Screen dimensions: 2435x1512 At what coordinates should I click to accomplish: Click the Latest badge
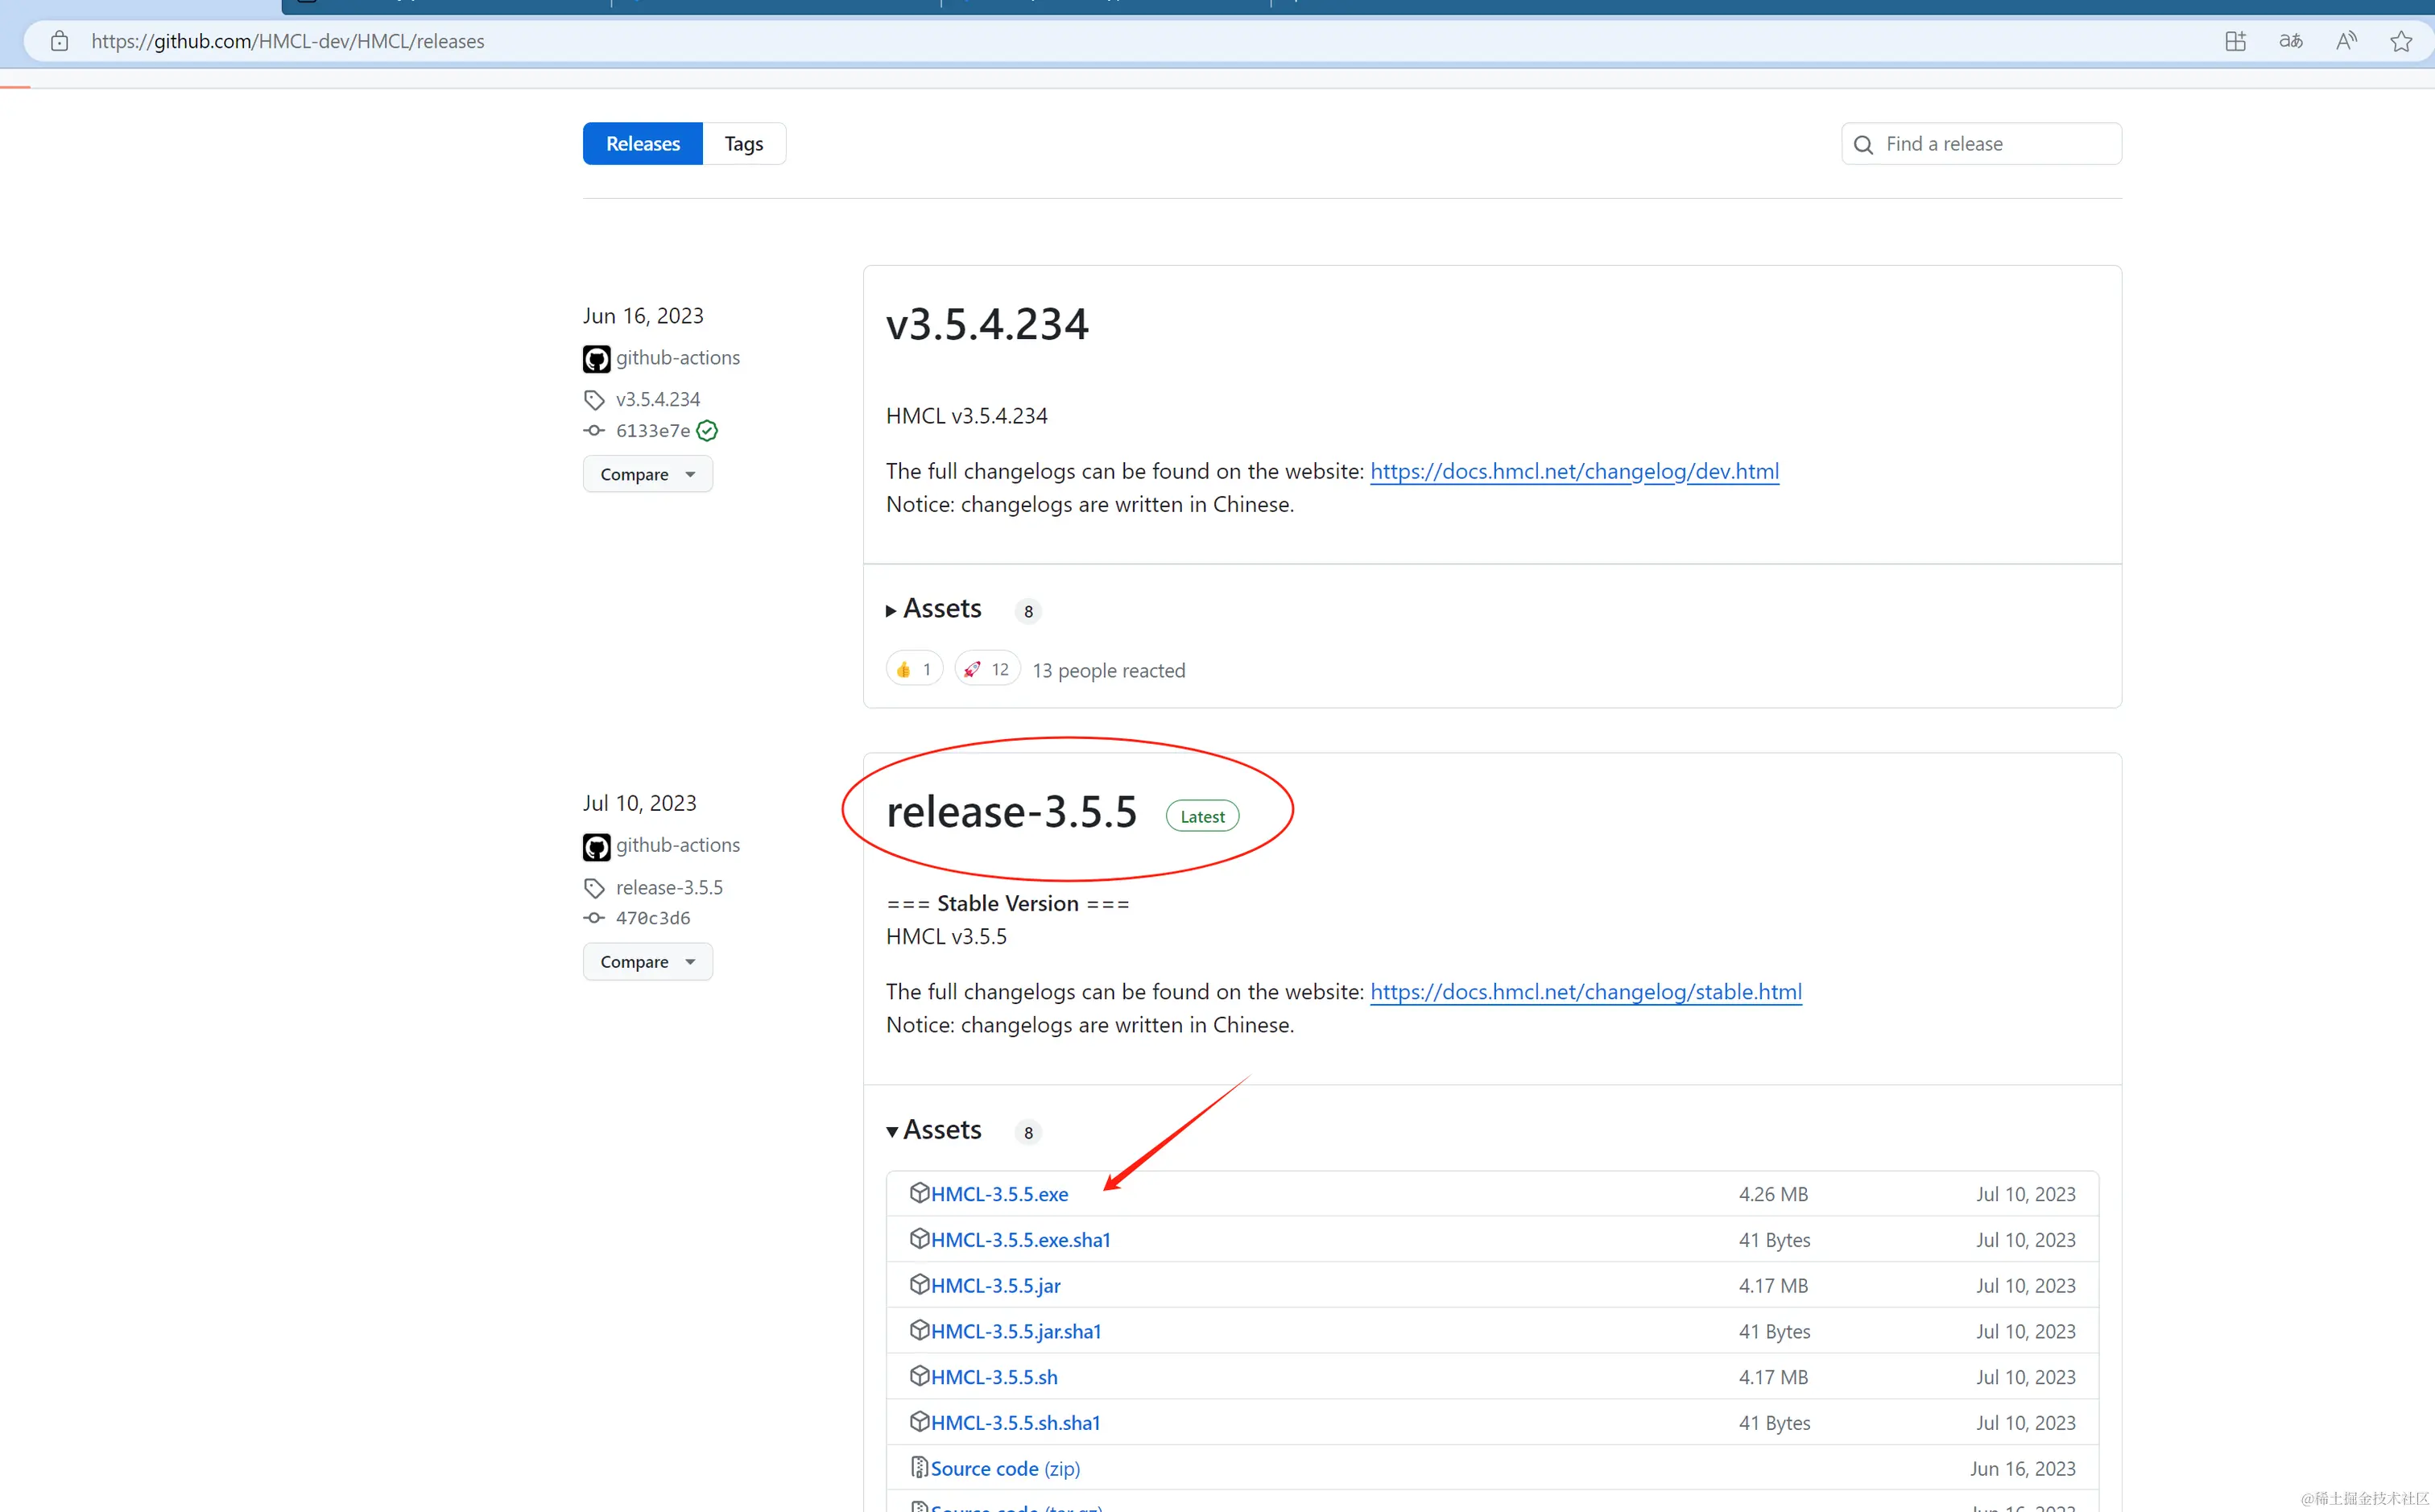pos(1202,817)
